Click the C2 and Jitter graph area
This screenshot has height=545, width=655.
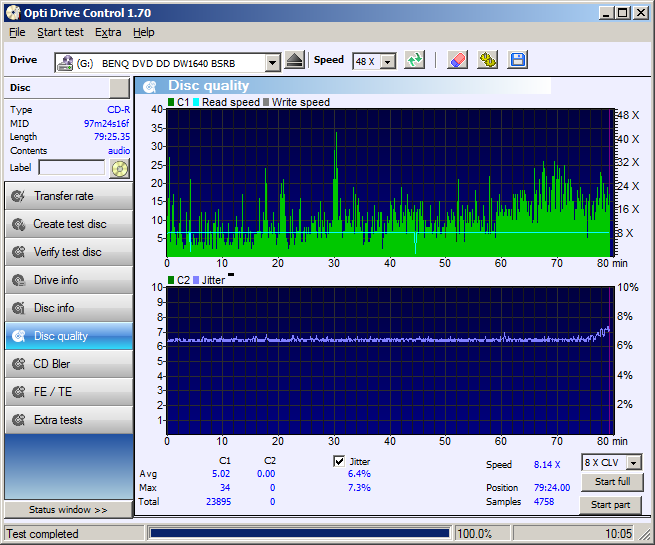click(x=390, y=360)
